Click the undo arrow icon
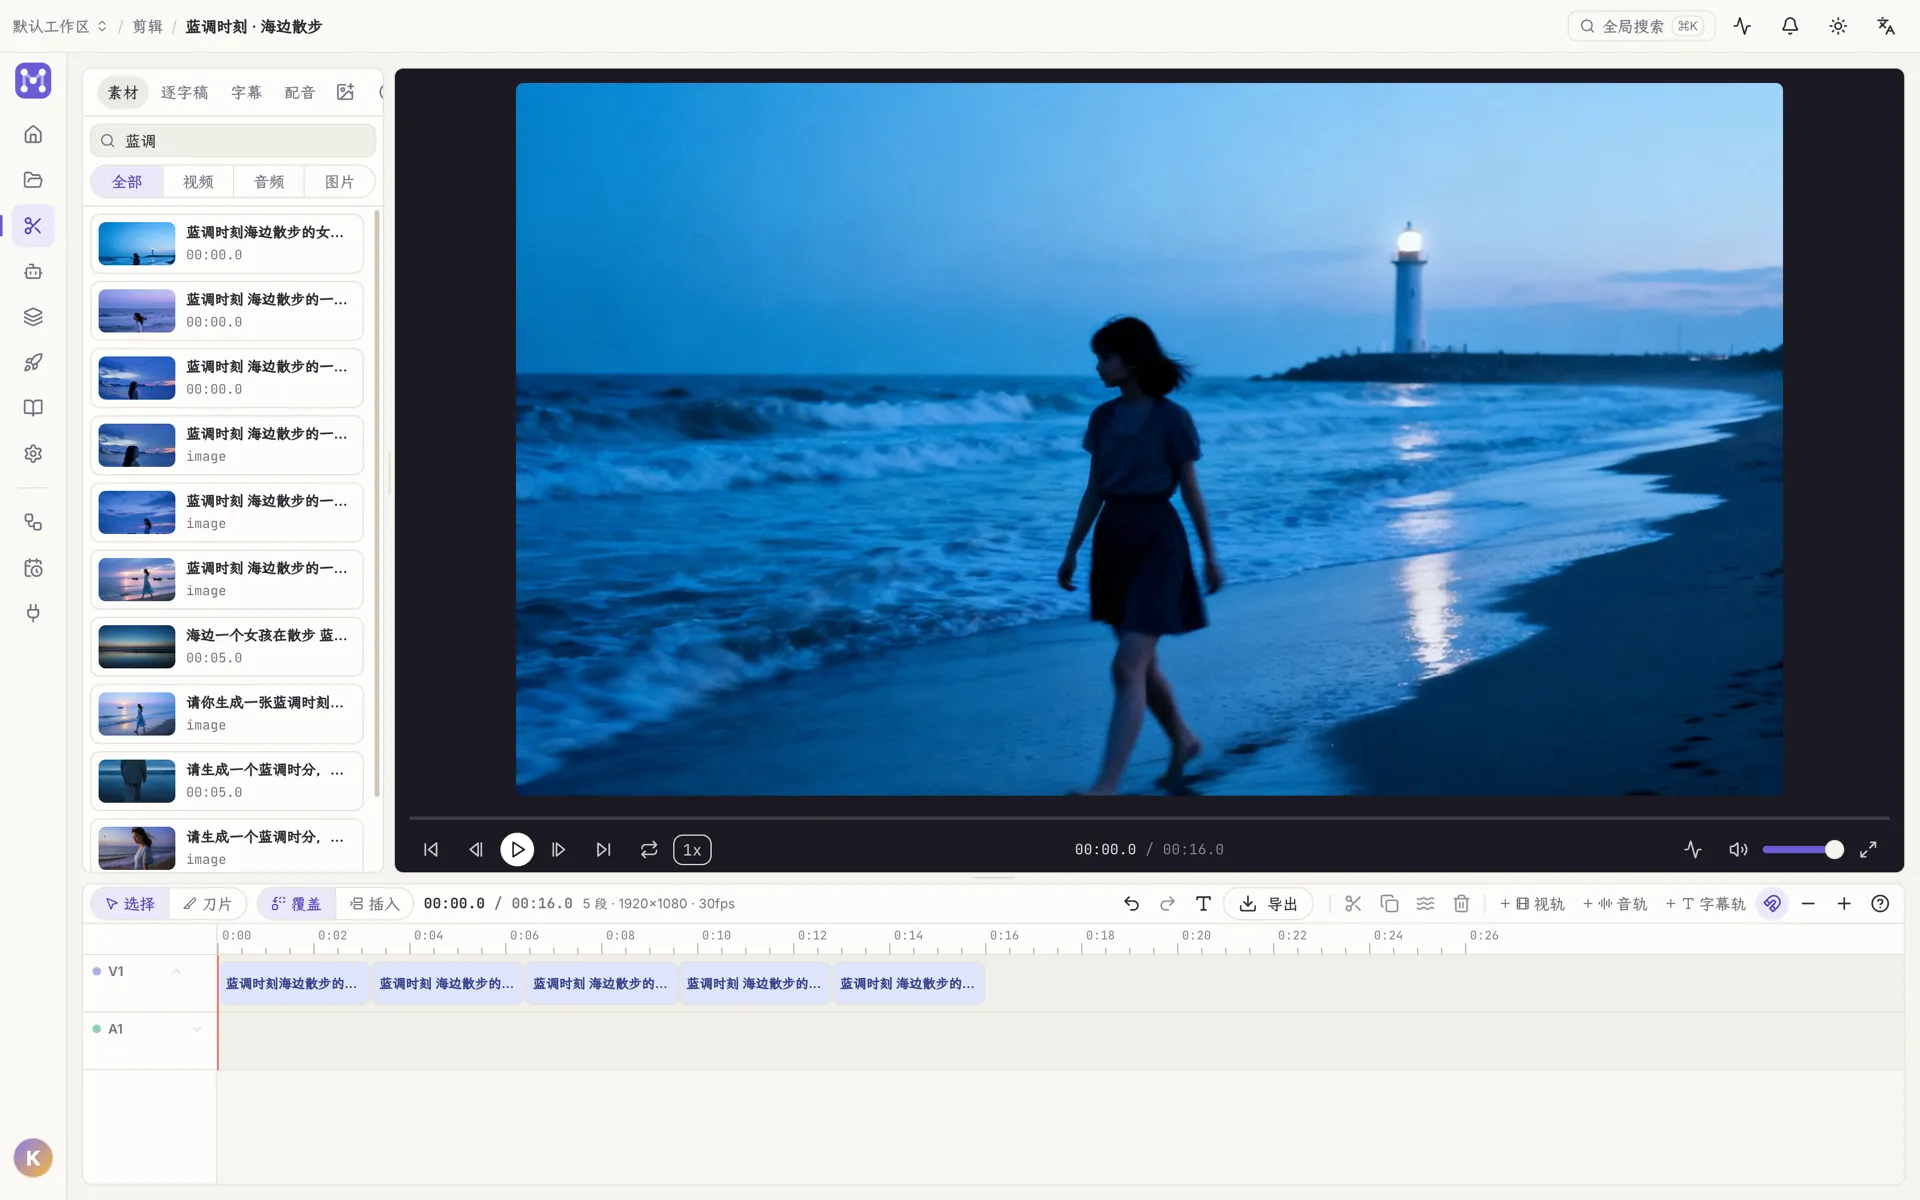 [1131, 904]
